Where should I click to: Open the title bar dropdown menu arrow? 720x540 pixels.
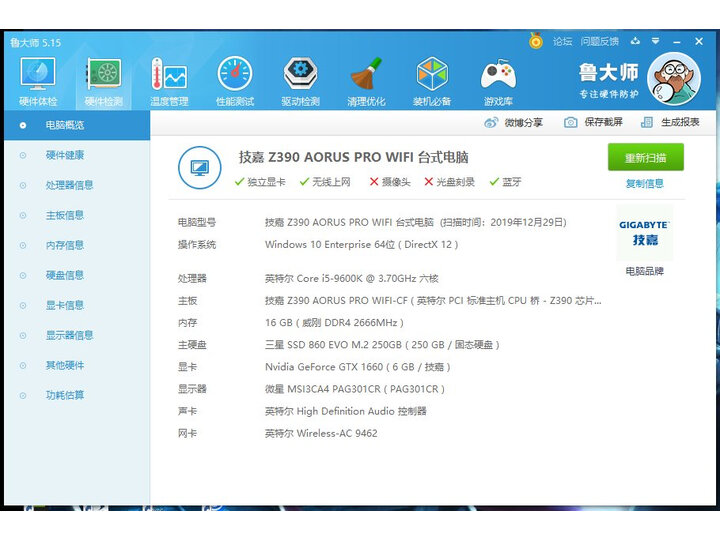click(x=656, y=41)
